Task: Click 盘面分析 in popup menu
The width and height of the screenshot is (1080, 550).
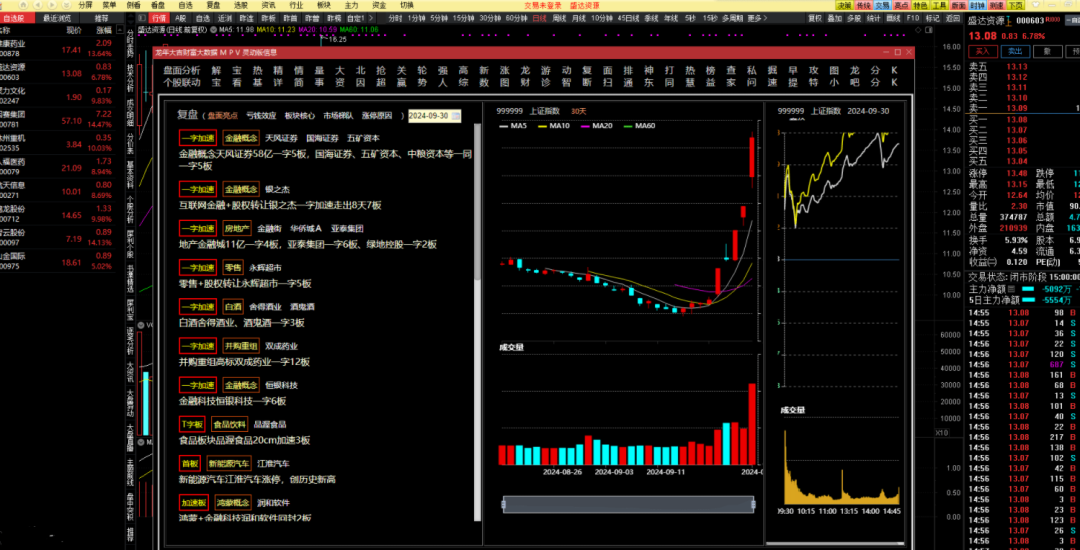Action: (x=182, y=70)
